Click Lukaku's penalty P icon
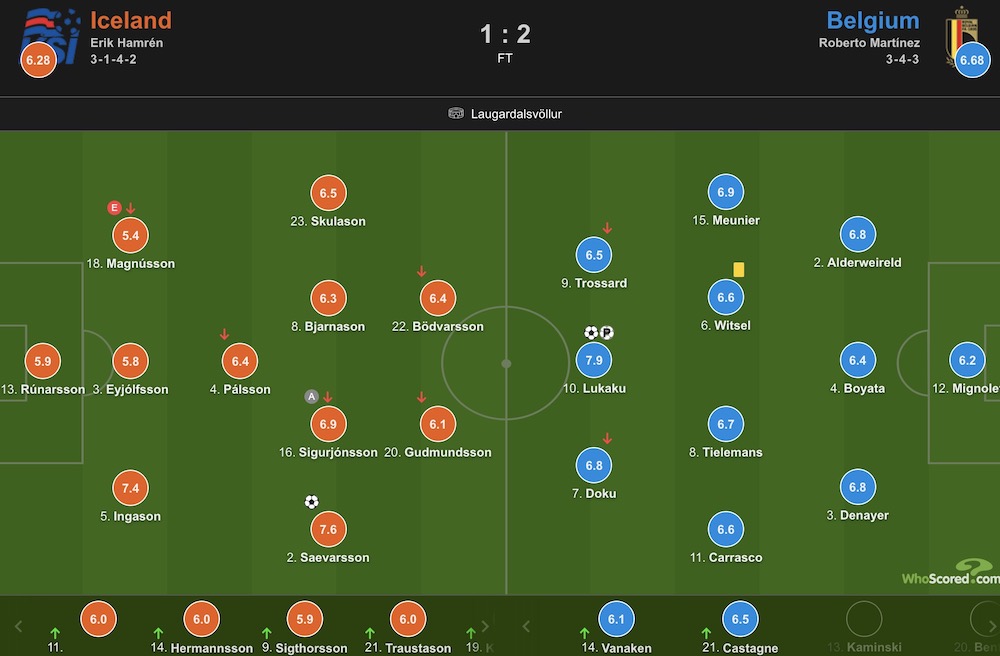 [x=607, y=332]
